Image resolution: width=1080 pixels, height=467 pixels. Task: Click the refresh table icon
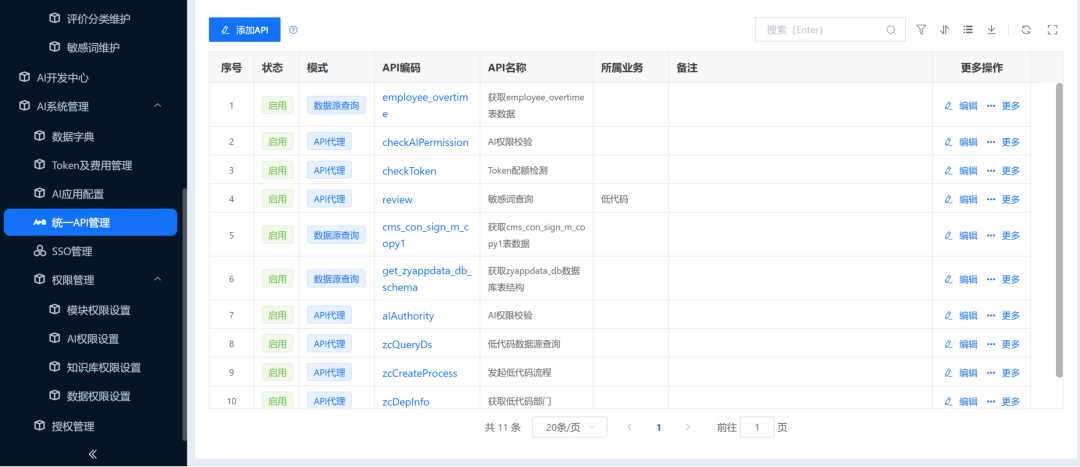1026,30
